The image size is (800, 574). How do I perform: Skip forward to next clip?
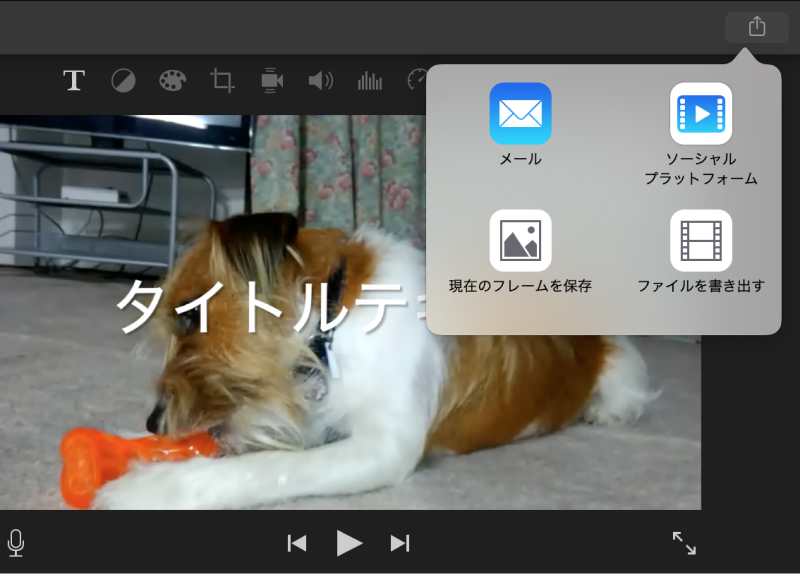point(400,543)
